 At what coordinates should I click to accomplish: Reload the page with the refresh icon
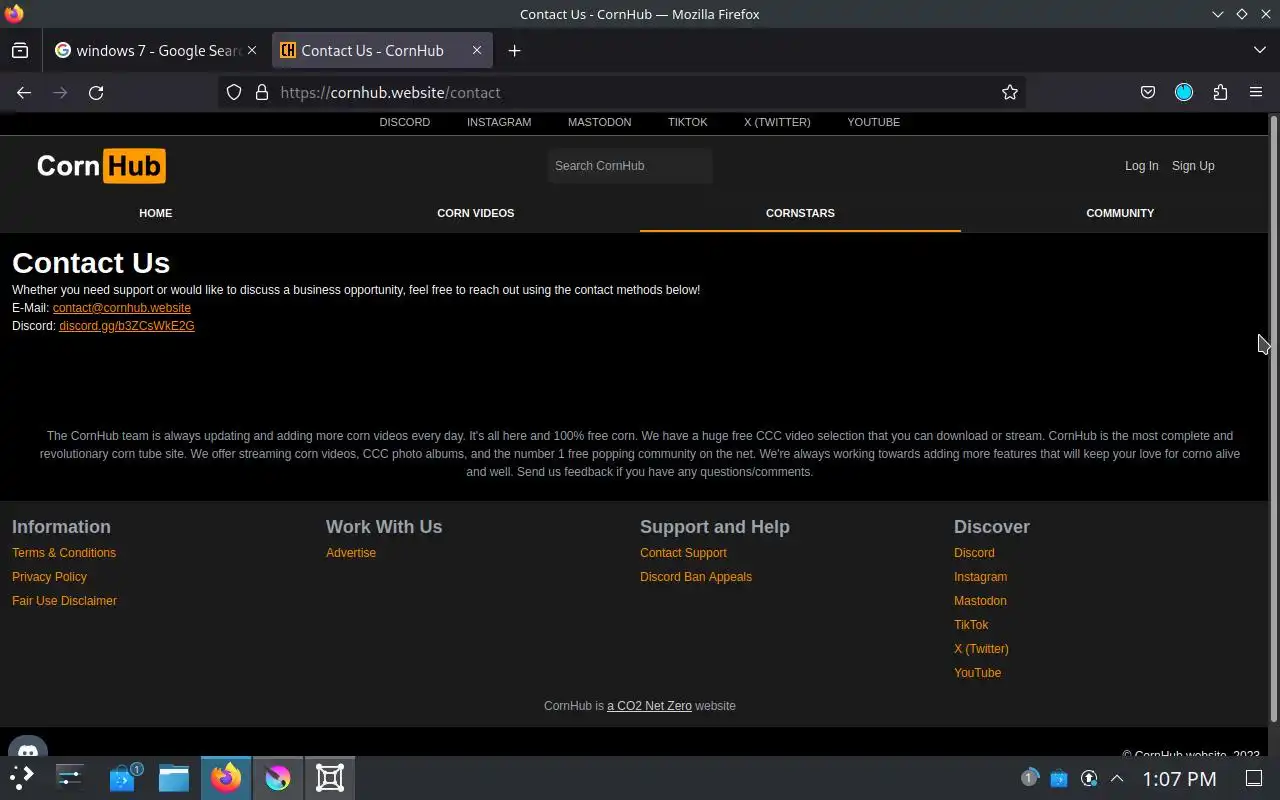pos(96,92)
